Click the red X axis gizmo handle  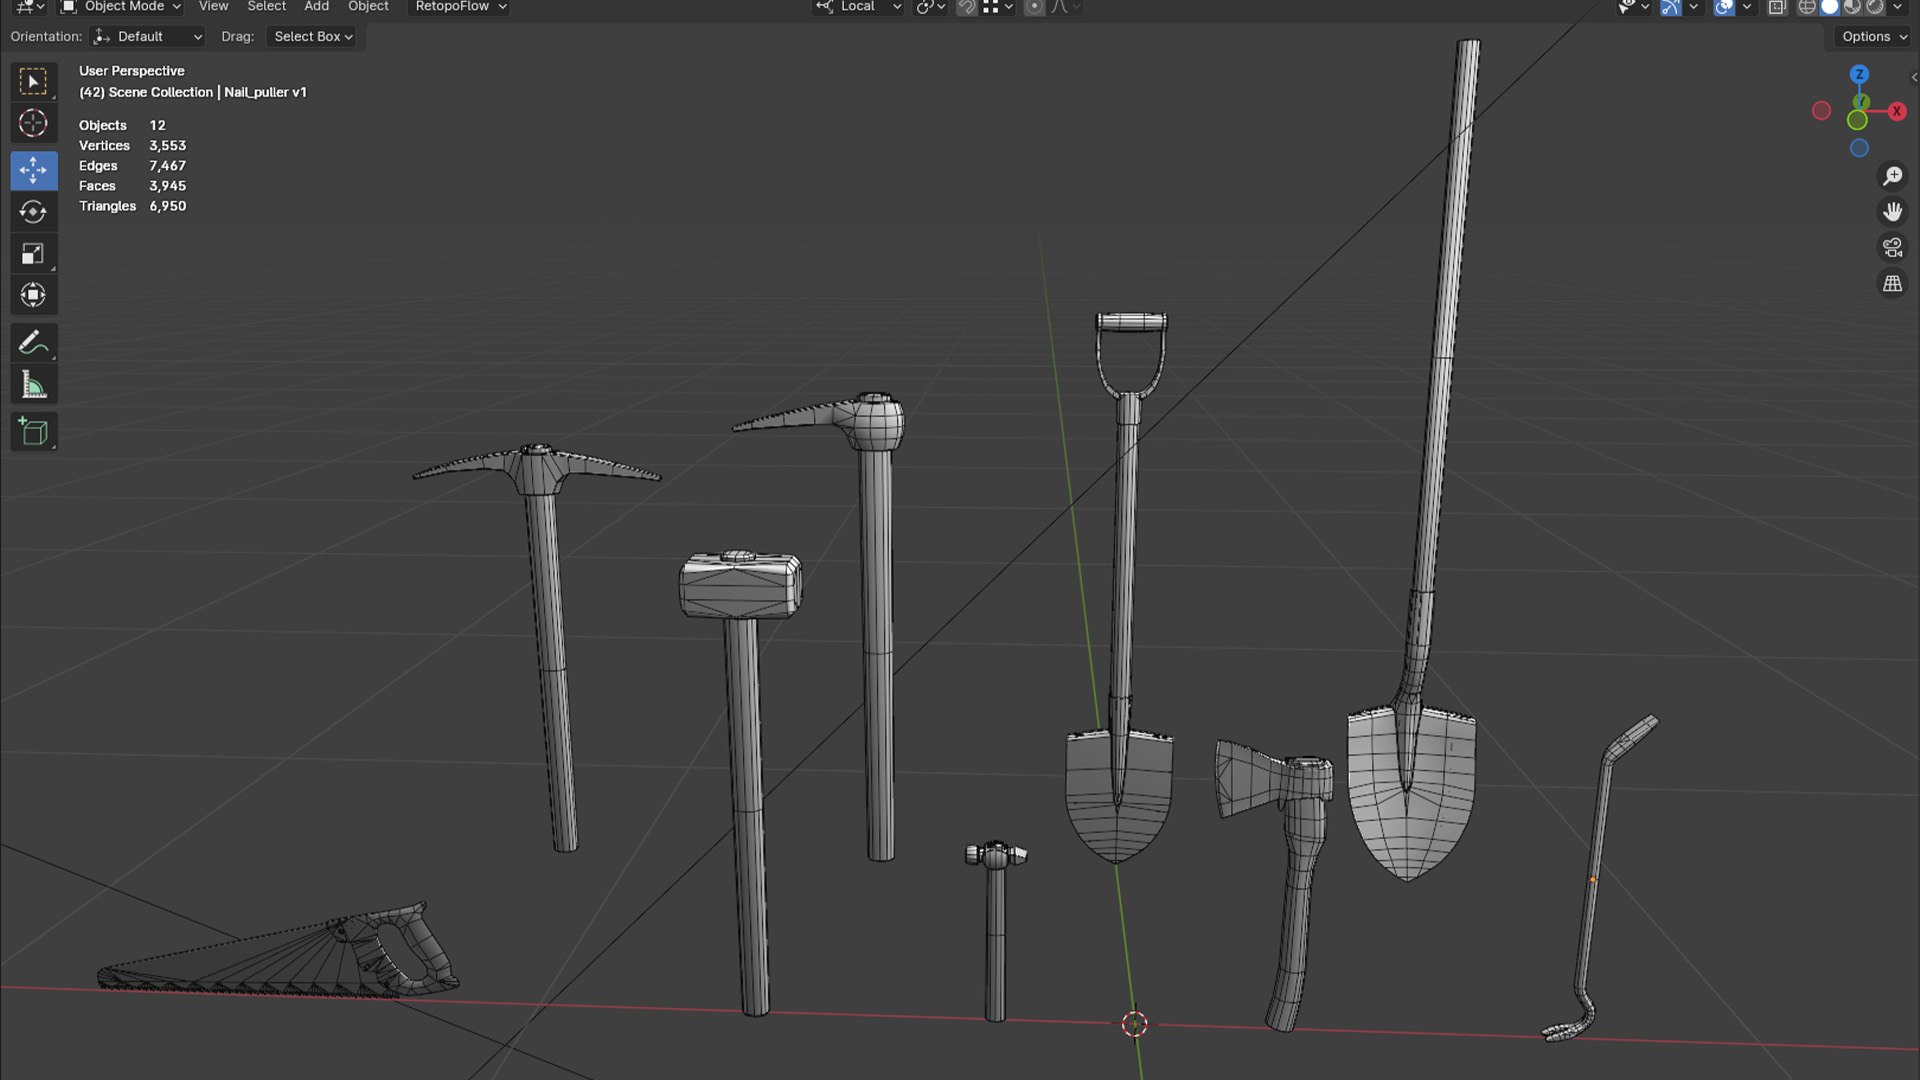tap(1896, 111)
